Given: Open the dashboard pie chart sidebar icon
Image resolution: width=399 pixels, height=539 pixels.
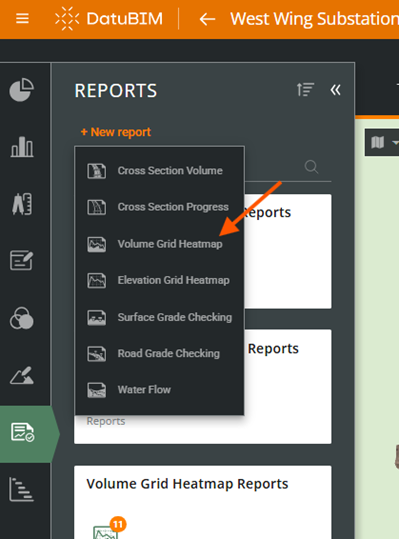Looking at the screenshot, I should [21, 90].
